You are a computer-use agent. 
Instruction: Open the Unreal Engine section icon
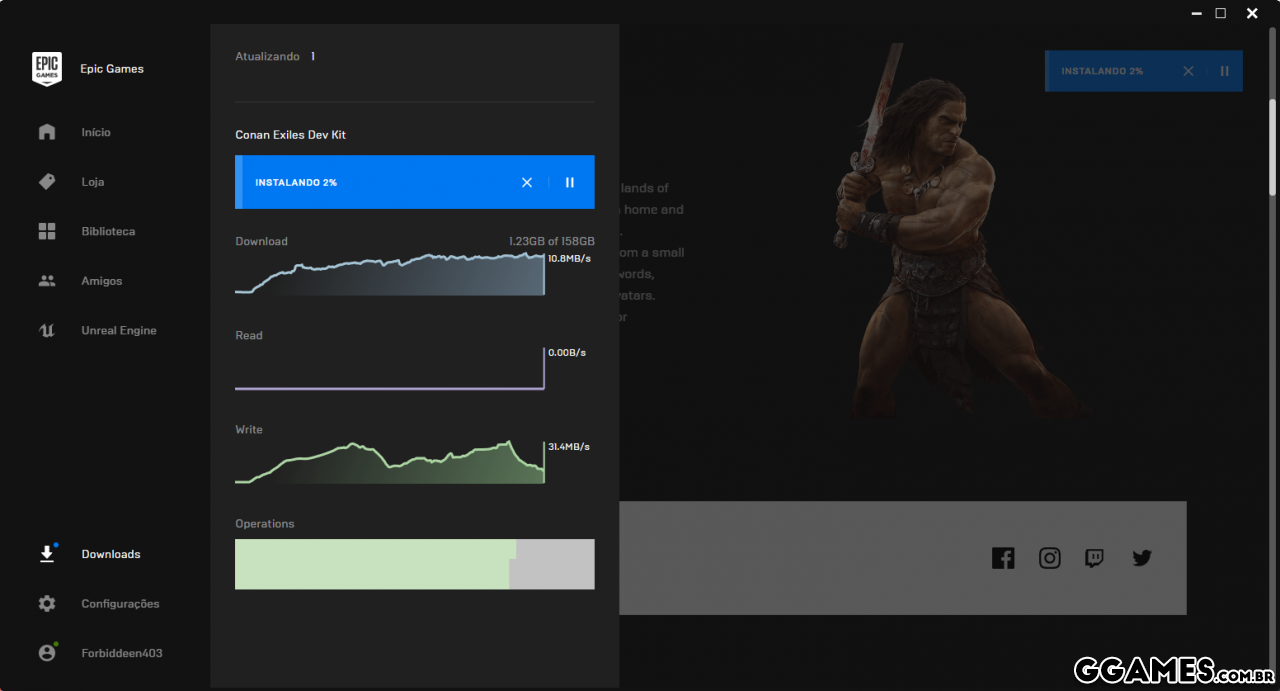point(47,331)
